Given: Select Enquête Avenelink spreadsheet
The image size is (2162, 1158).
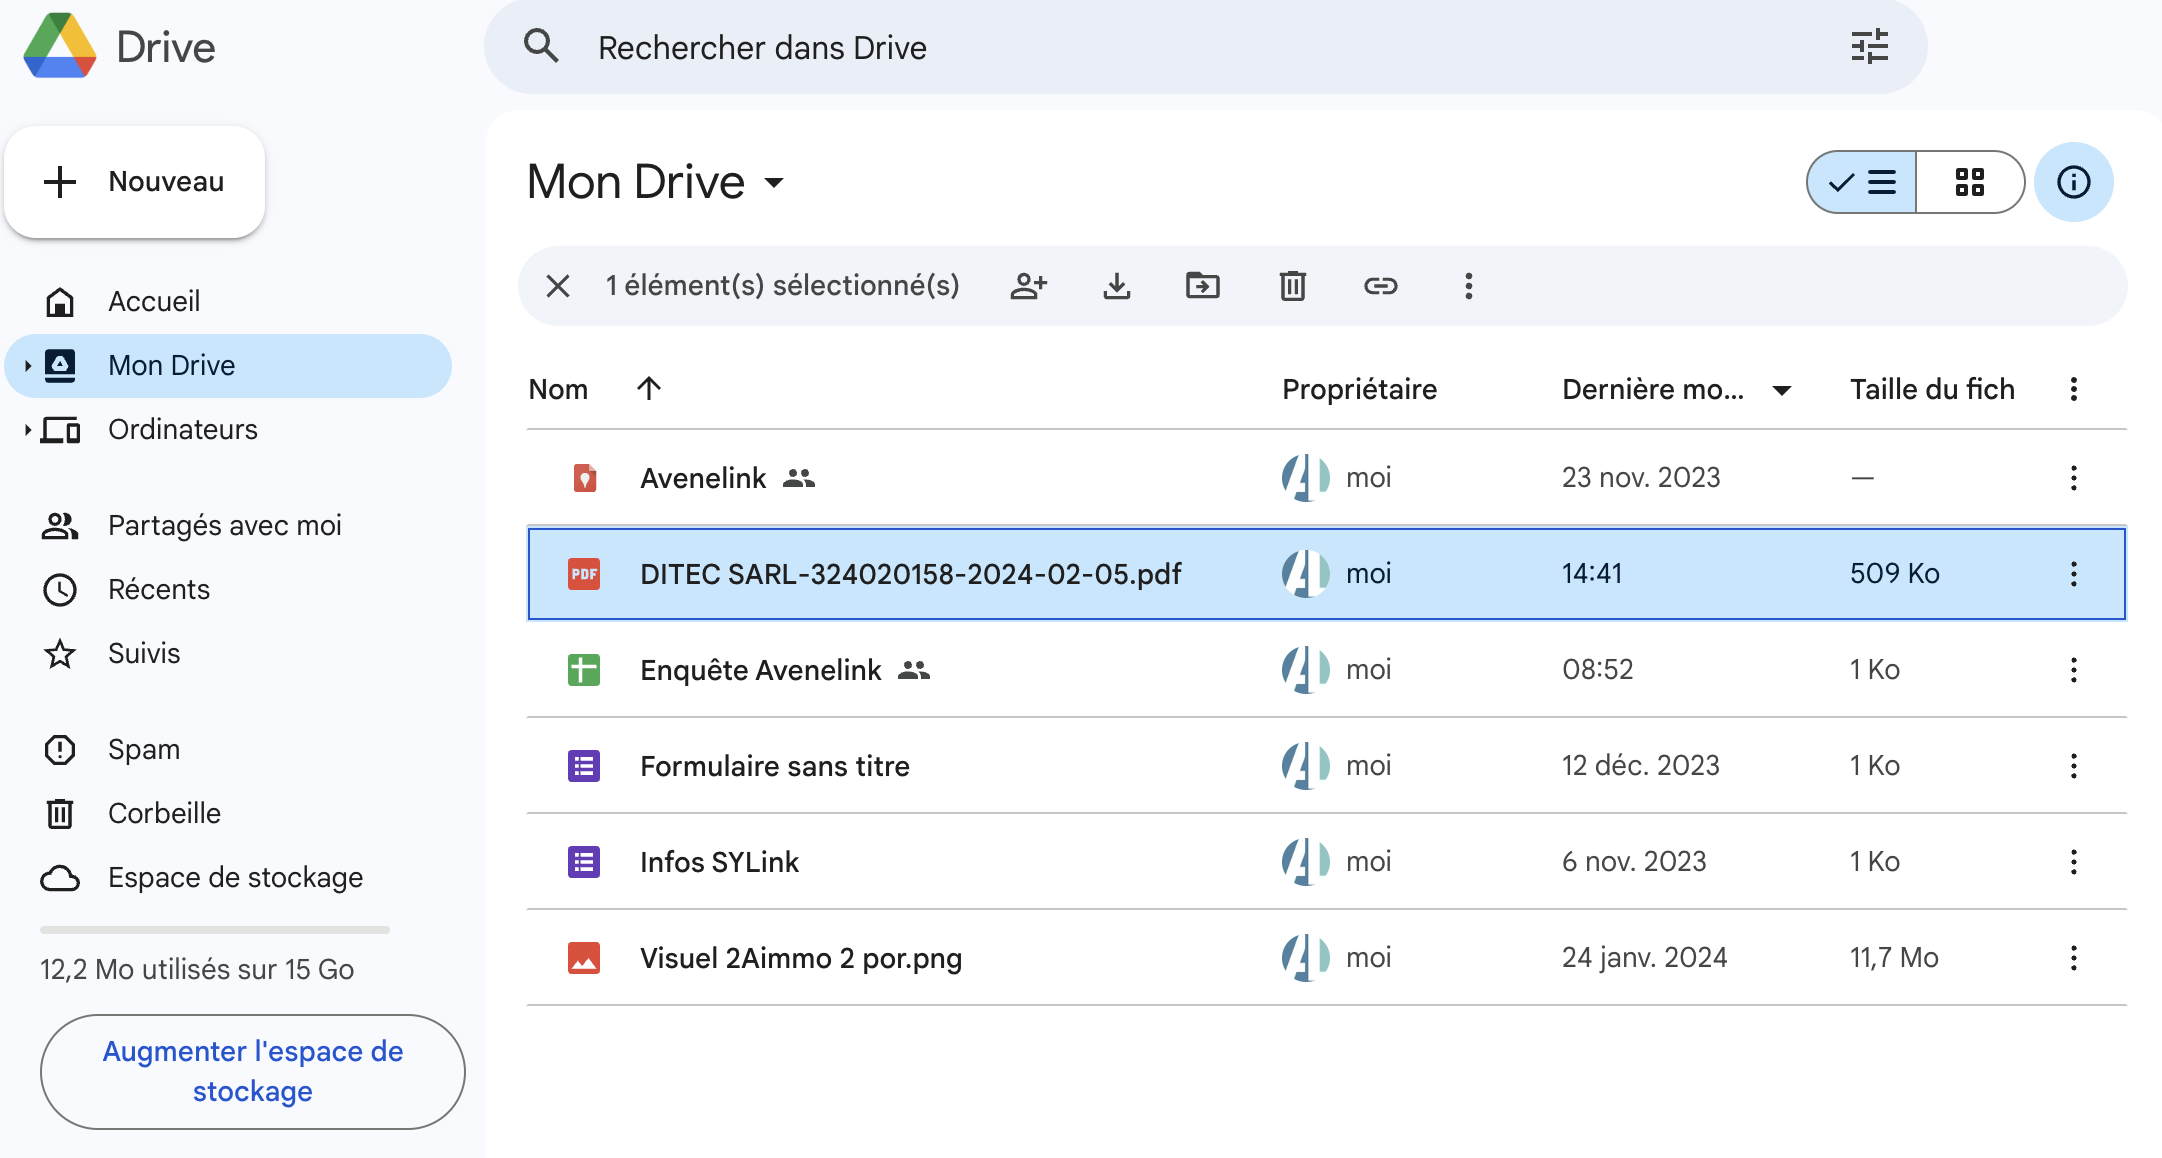Looking at the screenshot, I should click(1326, 670).
